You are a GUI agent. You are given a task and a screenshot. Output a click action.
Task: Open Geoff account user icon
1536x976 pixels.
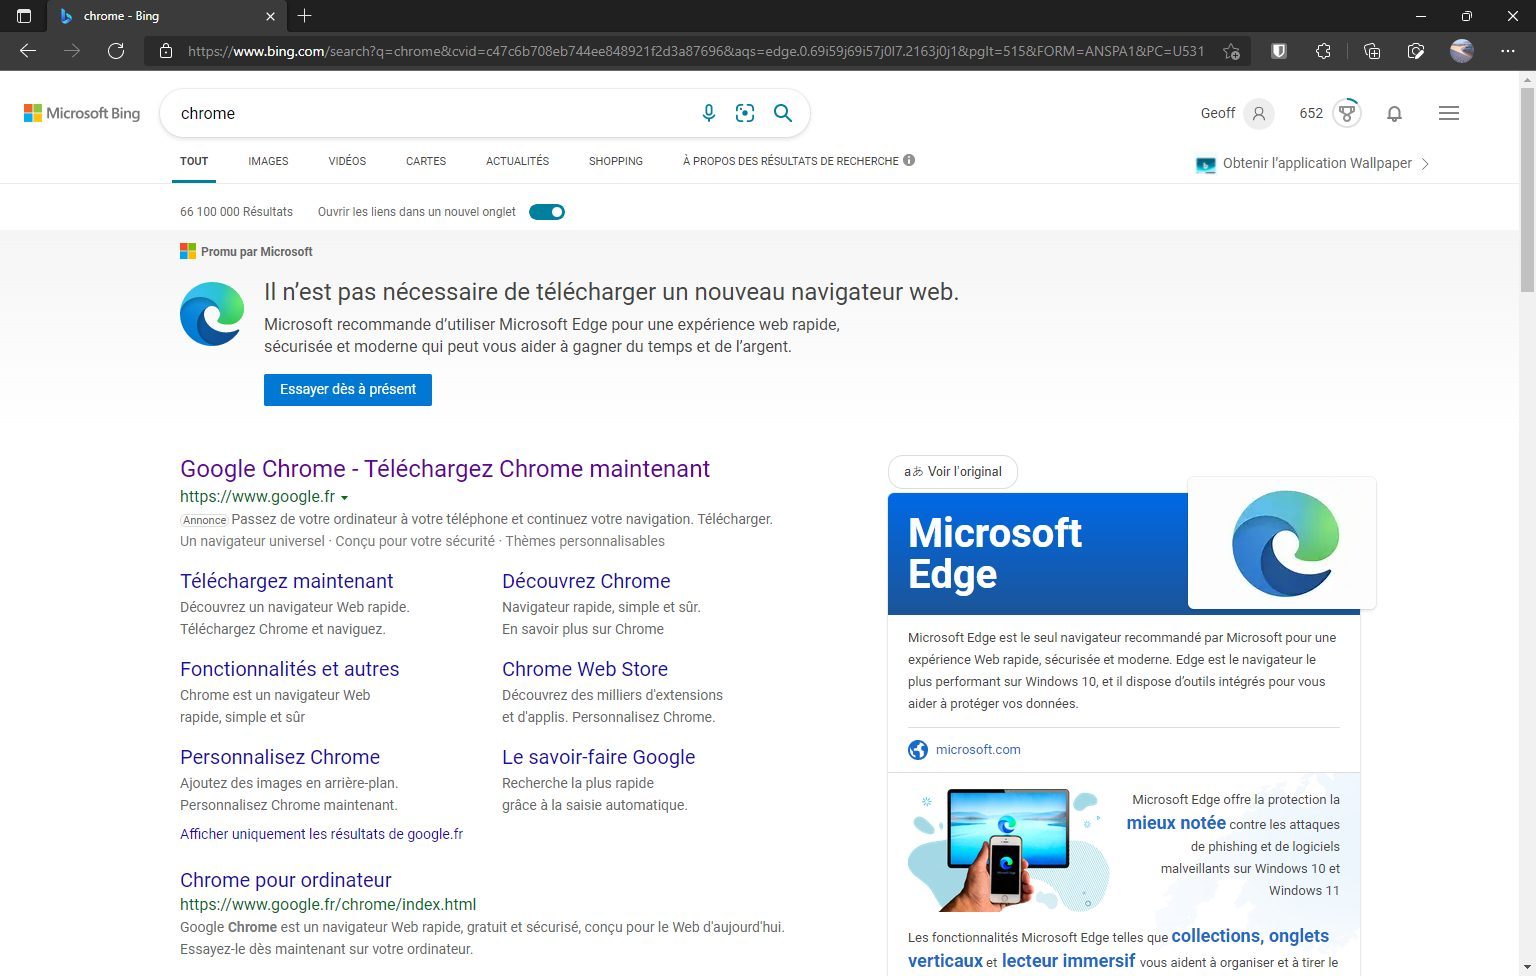pos(1259,113)
